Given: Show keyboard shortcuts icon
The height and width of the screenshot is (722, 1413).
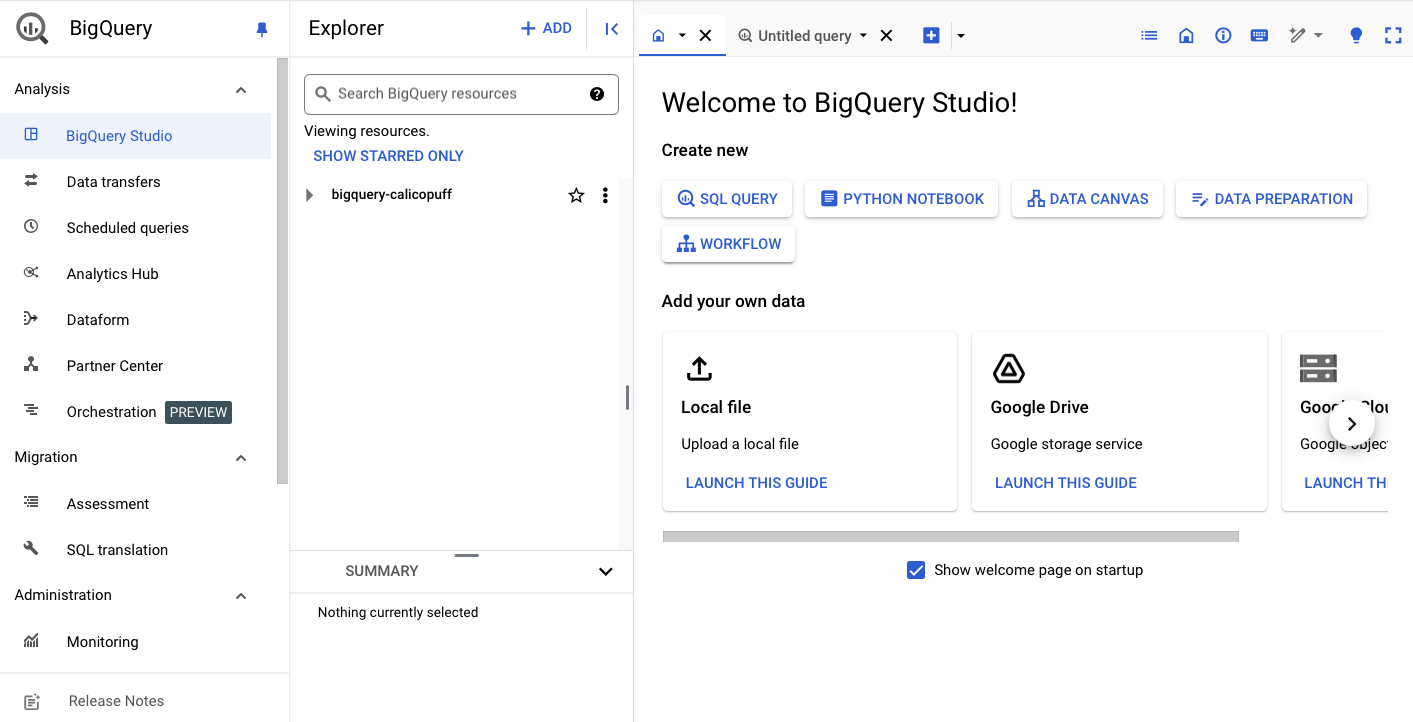Looking at the screenshot, I should pos(1259,35).
